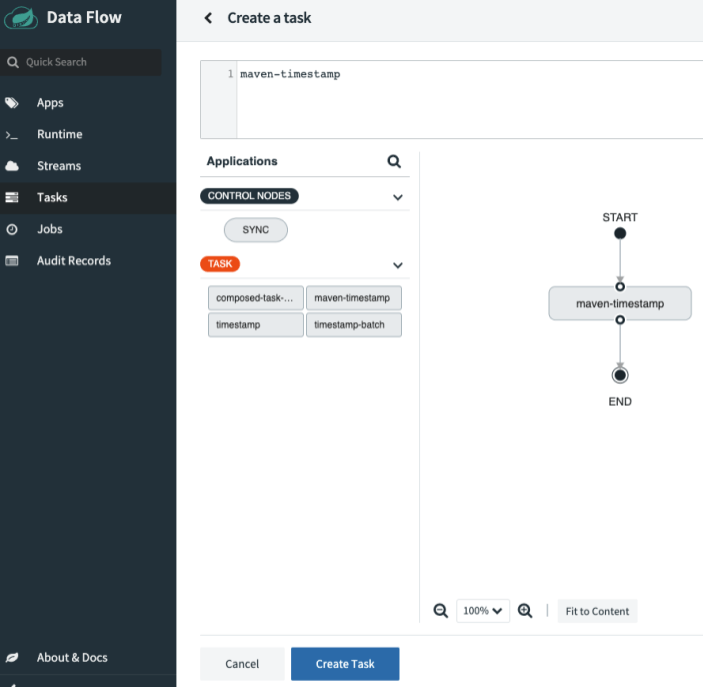Click the START label
The width and height of the screenshot is (703, 687).
coord(620,217)
